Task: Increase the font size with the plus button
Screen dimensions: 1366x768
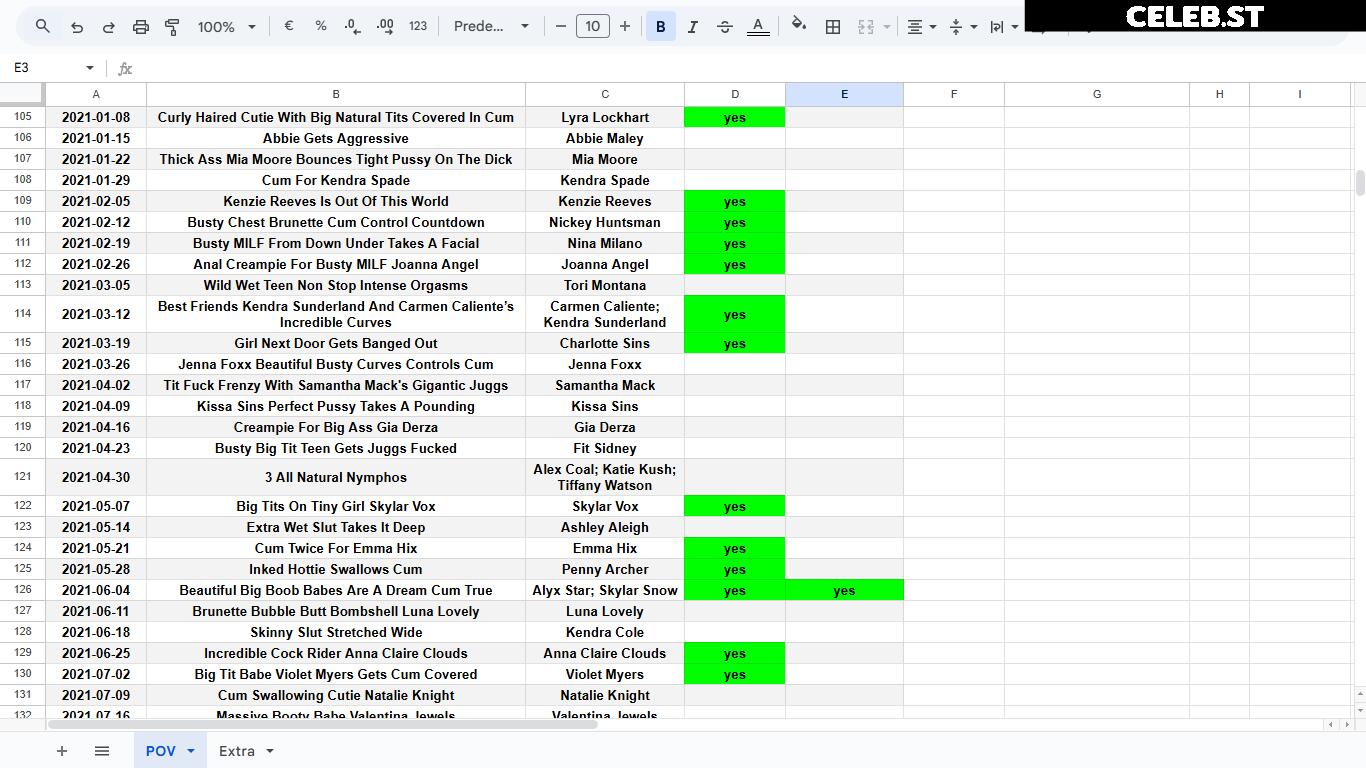Action: [625, 27]
